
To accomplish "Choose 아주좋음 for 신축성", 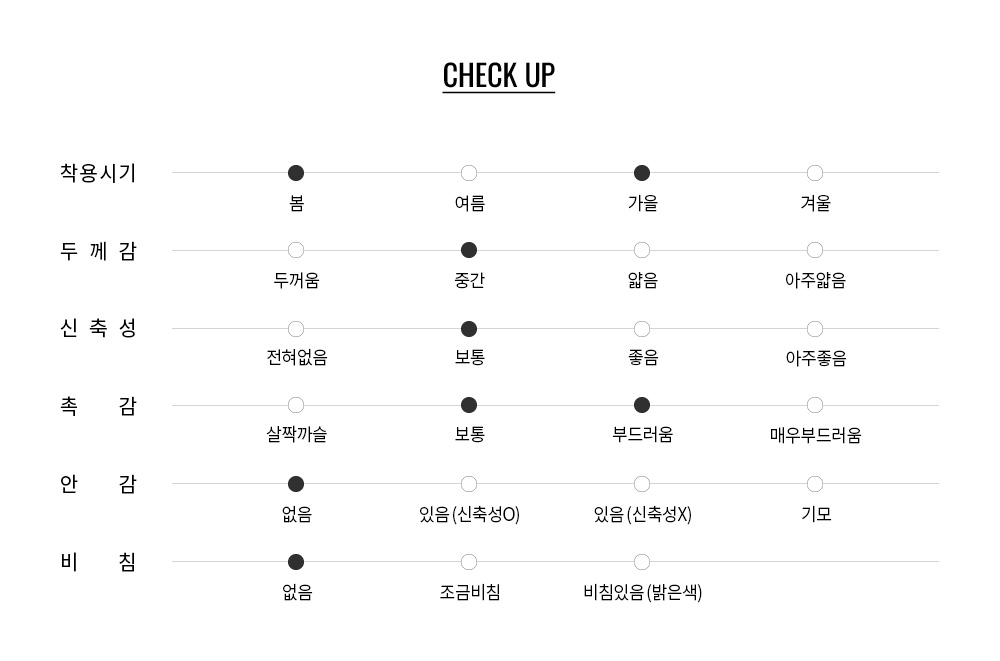I will pyautogui.click(x=815, y=329).
